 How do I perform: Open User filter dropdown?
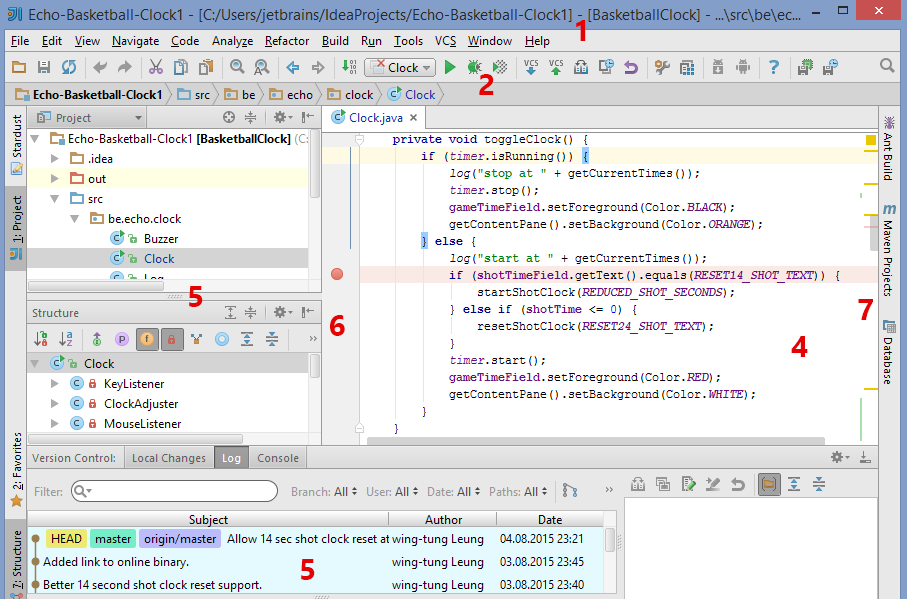[x=392, y=491]
